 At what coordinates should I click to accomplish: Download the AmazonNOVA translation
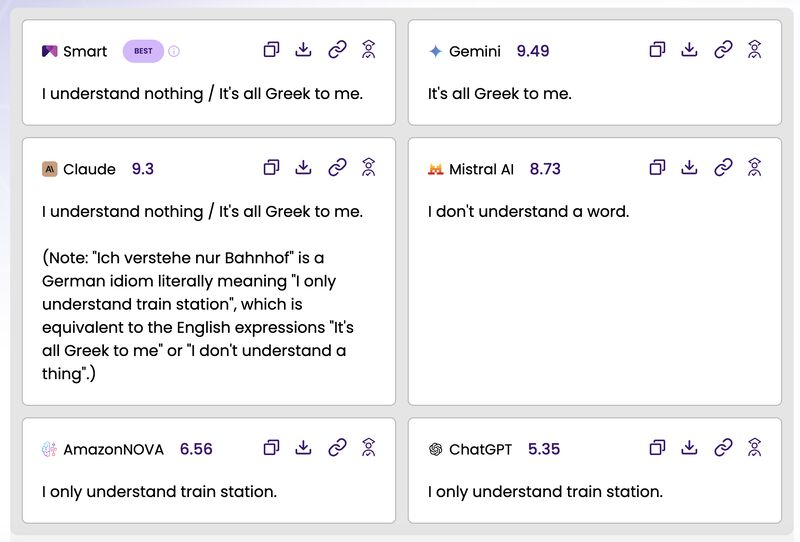304,448
